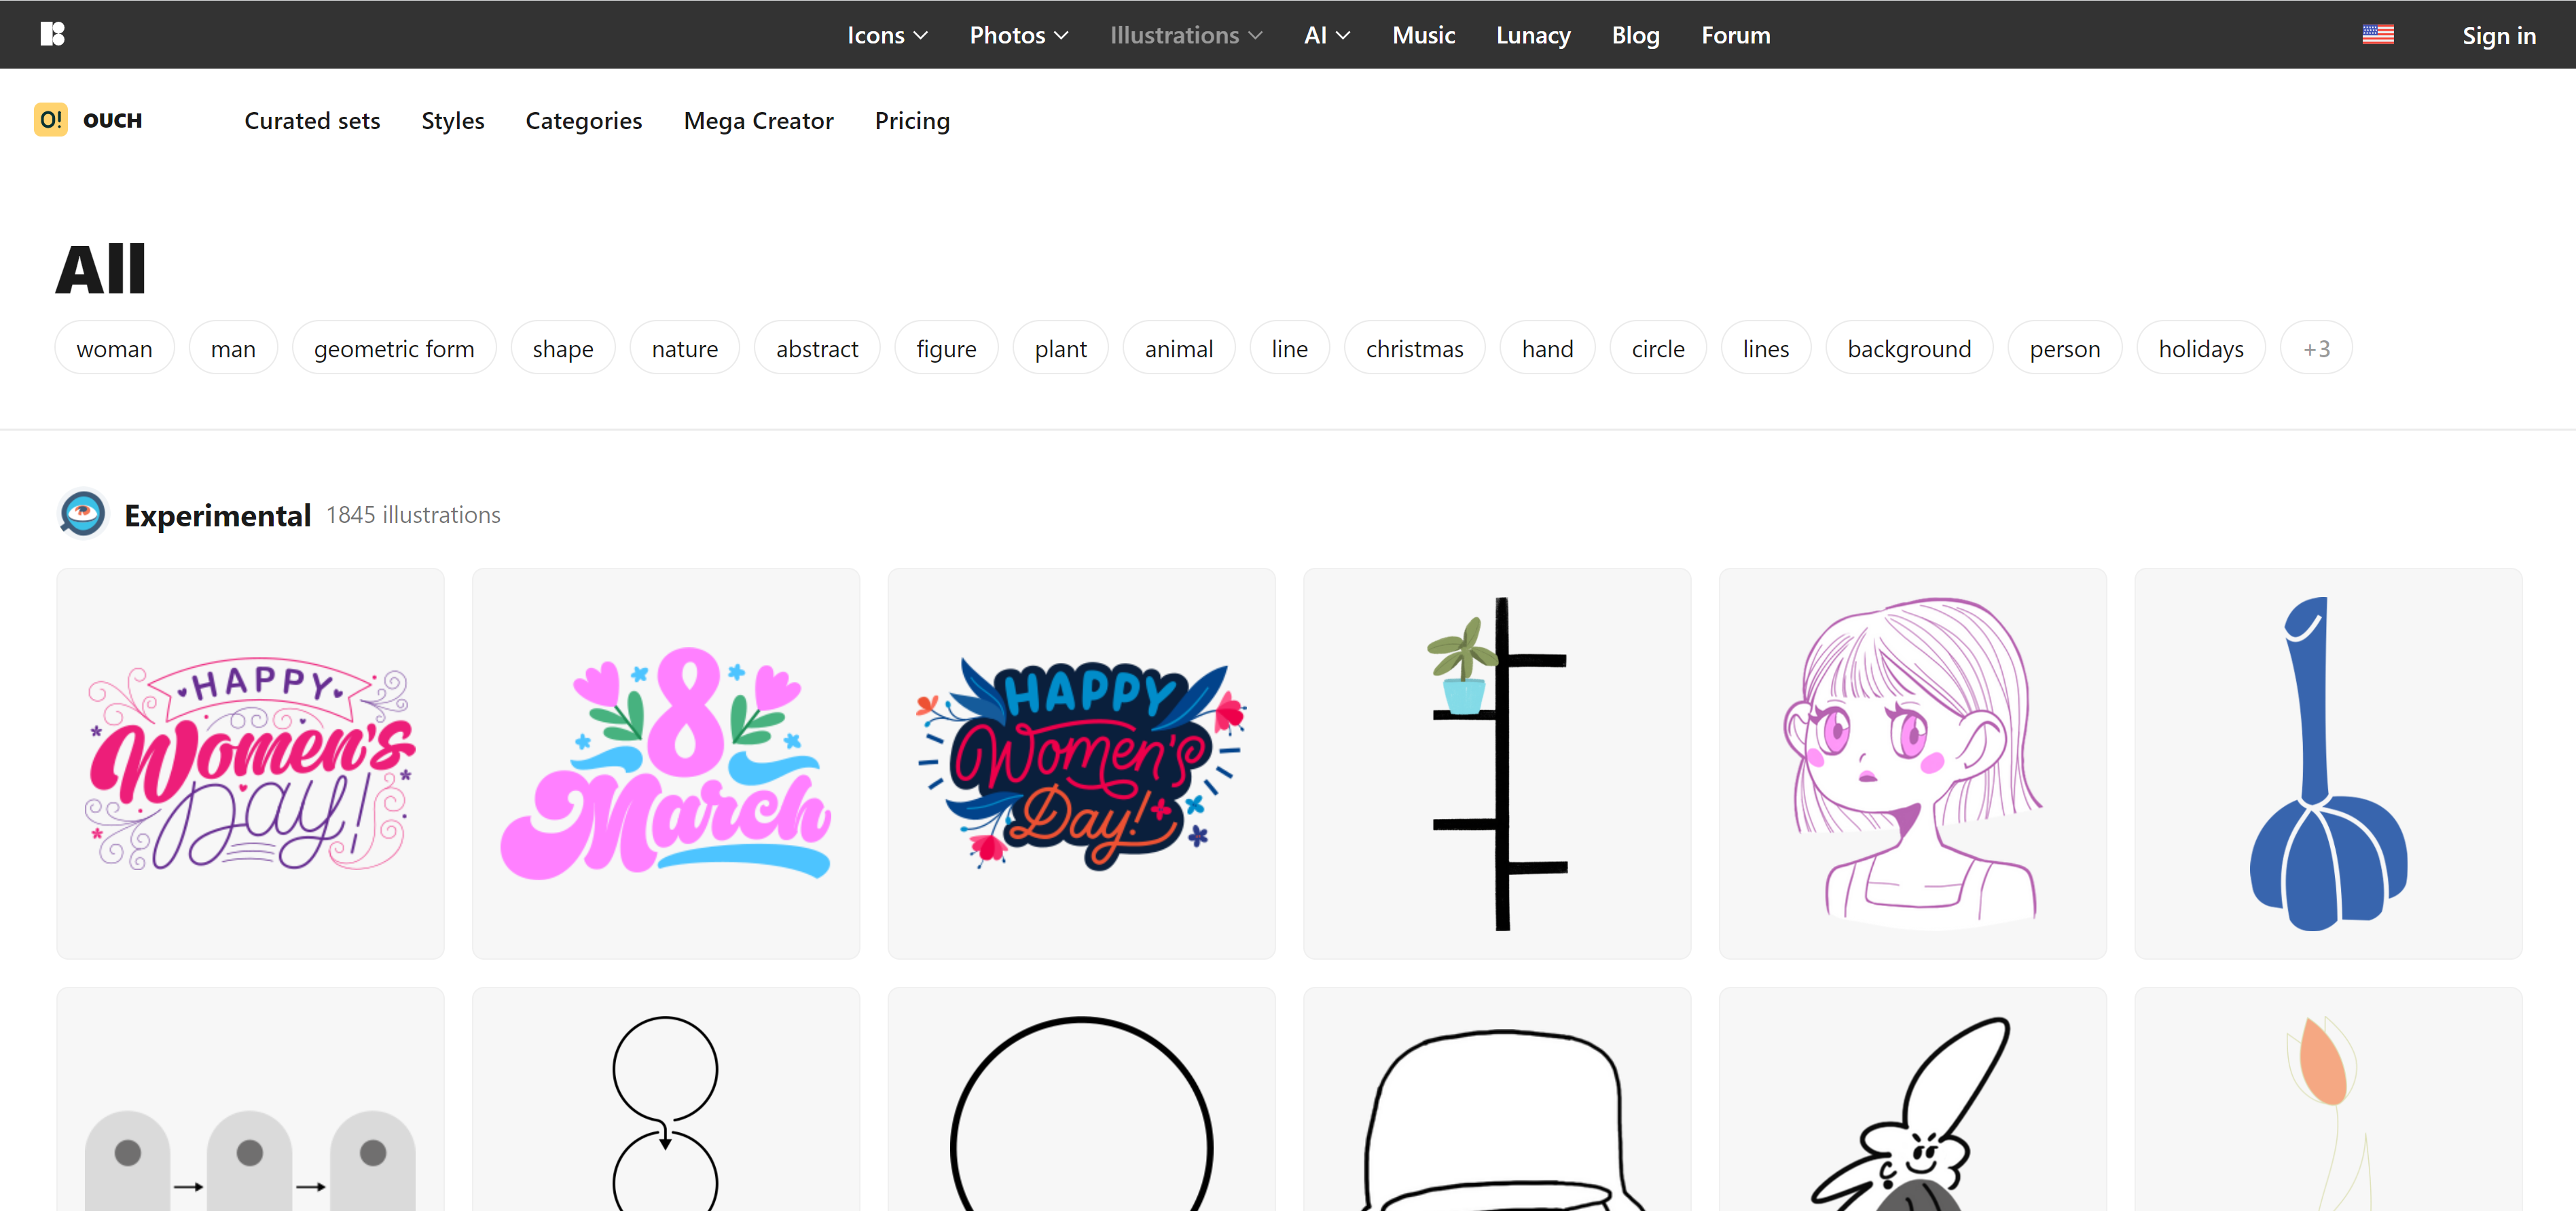Open Curated sets page
The height and width of the screenshot is (1211, 2576).
coord(312,121)
